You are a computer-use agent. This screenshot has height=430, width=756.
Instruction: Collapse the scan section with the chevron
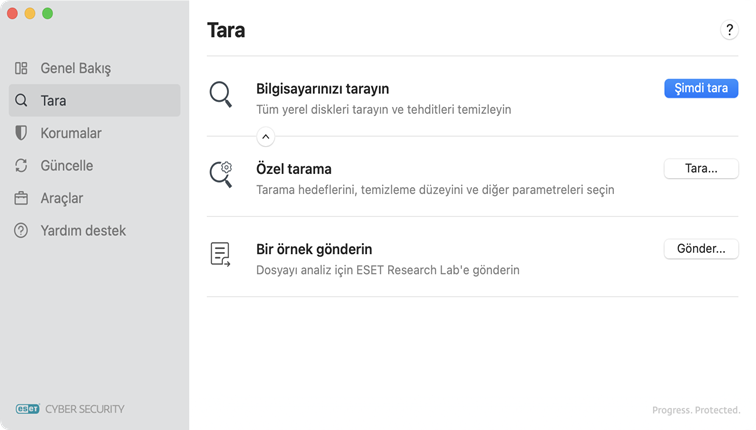tap(265, 137)
